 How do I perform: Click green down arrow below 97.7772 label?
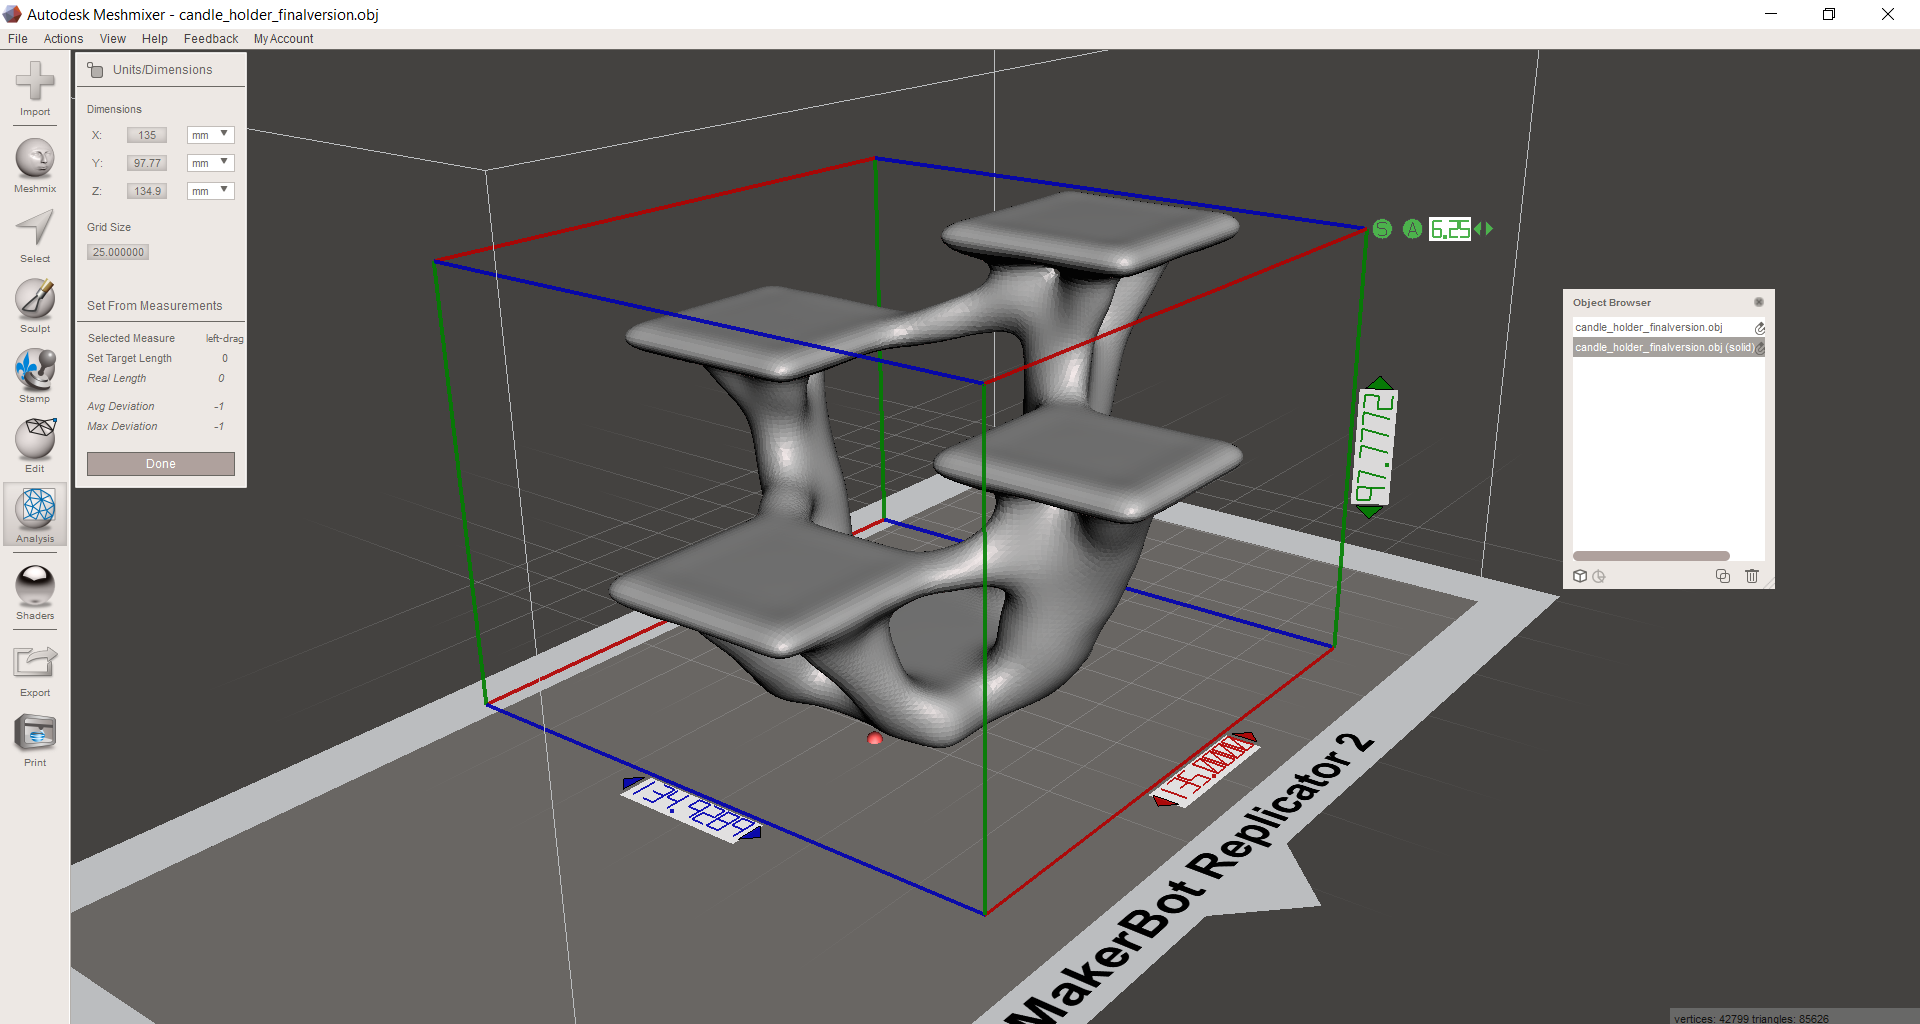pyautogui.click(x=1369, y=511)
